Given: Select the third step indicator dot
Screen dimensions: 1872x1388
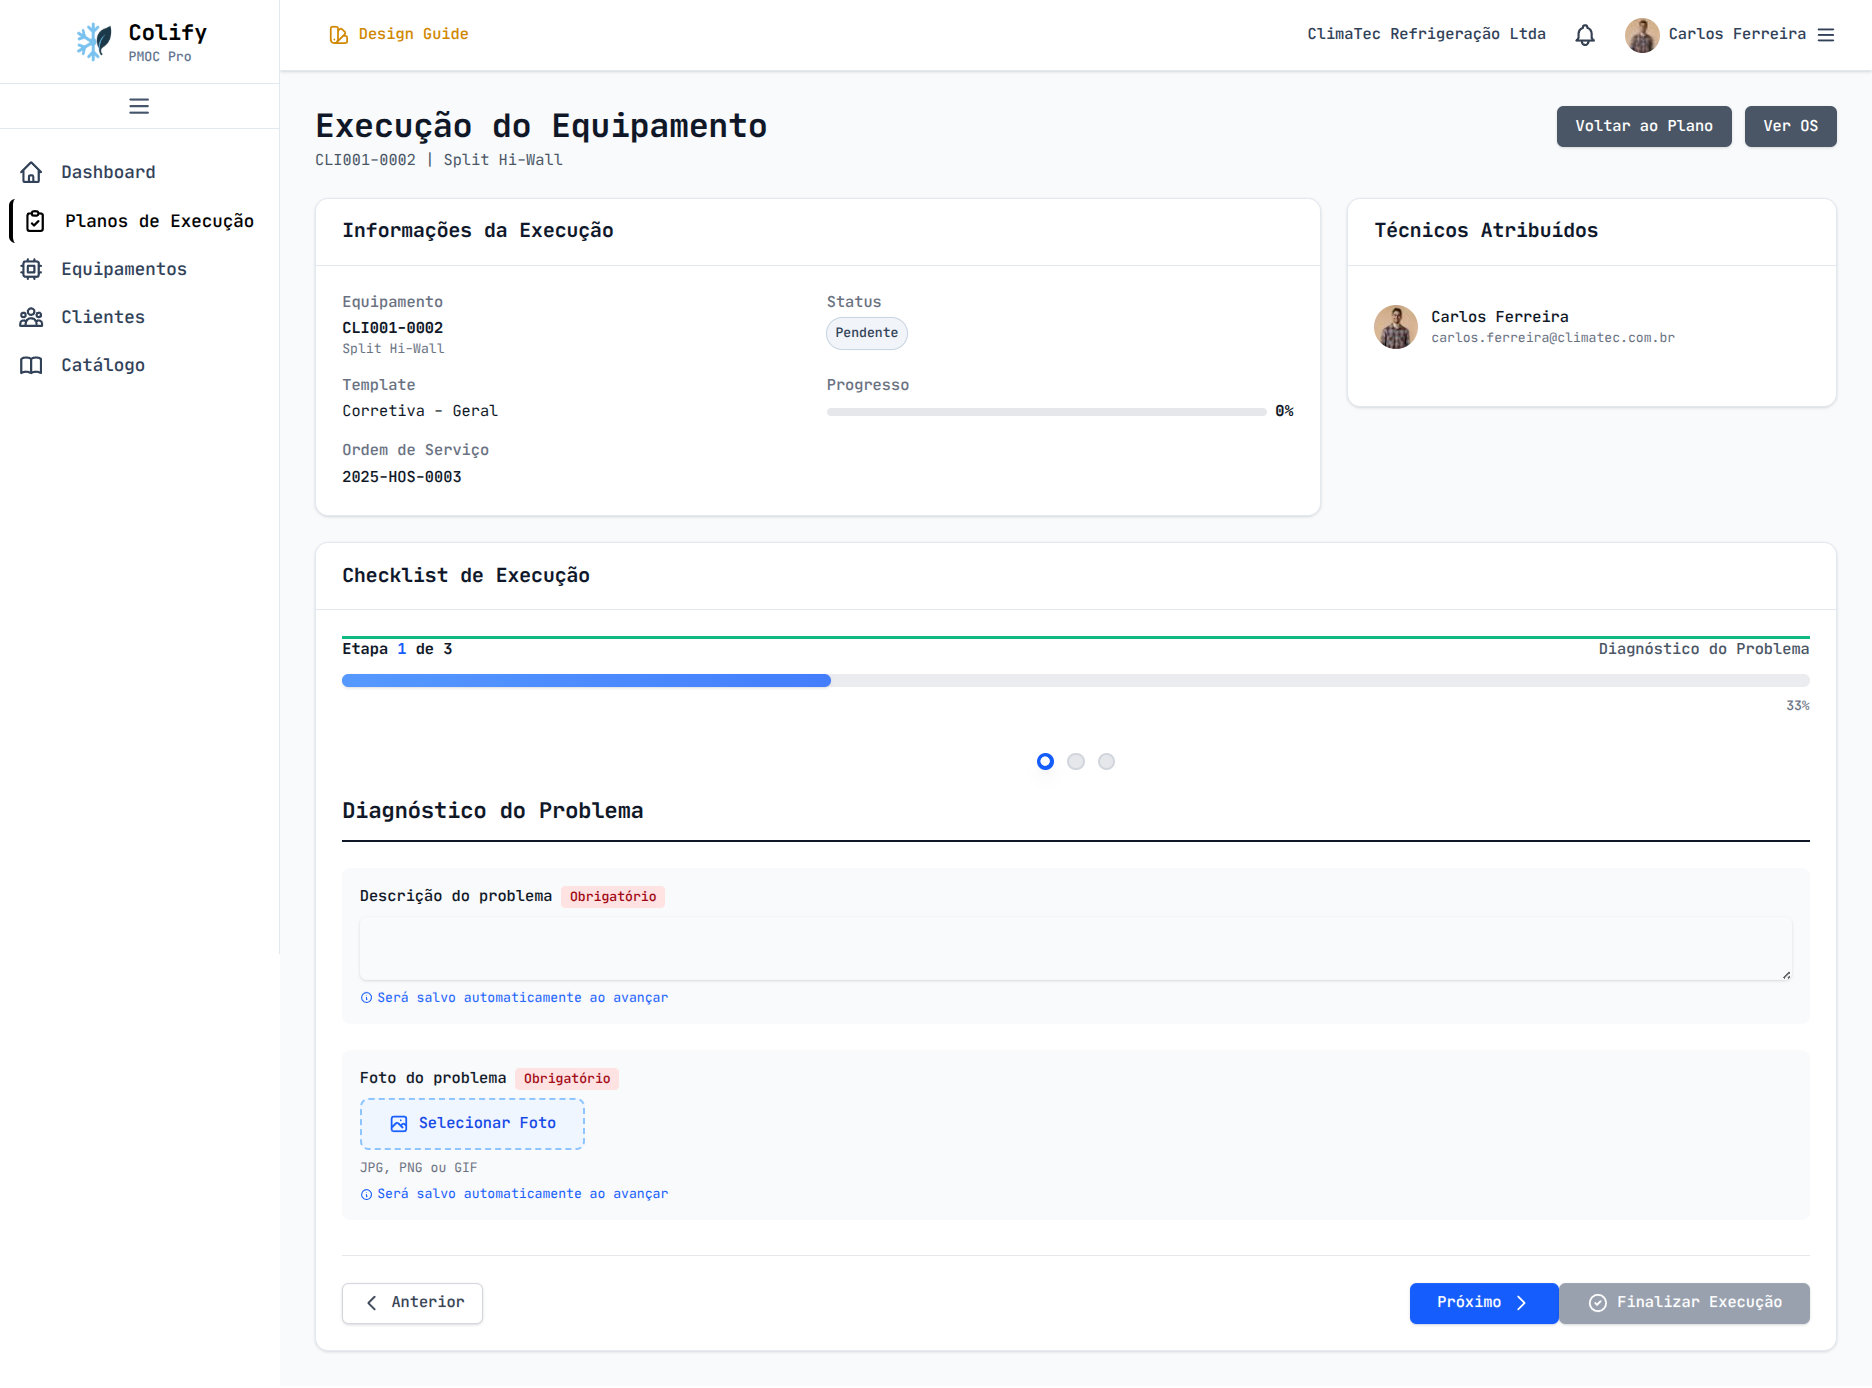Looking at the screenshot, I should (1106, 762).
